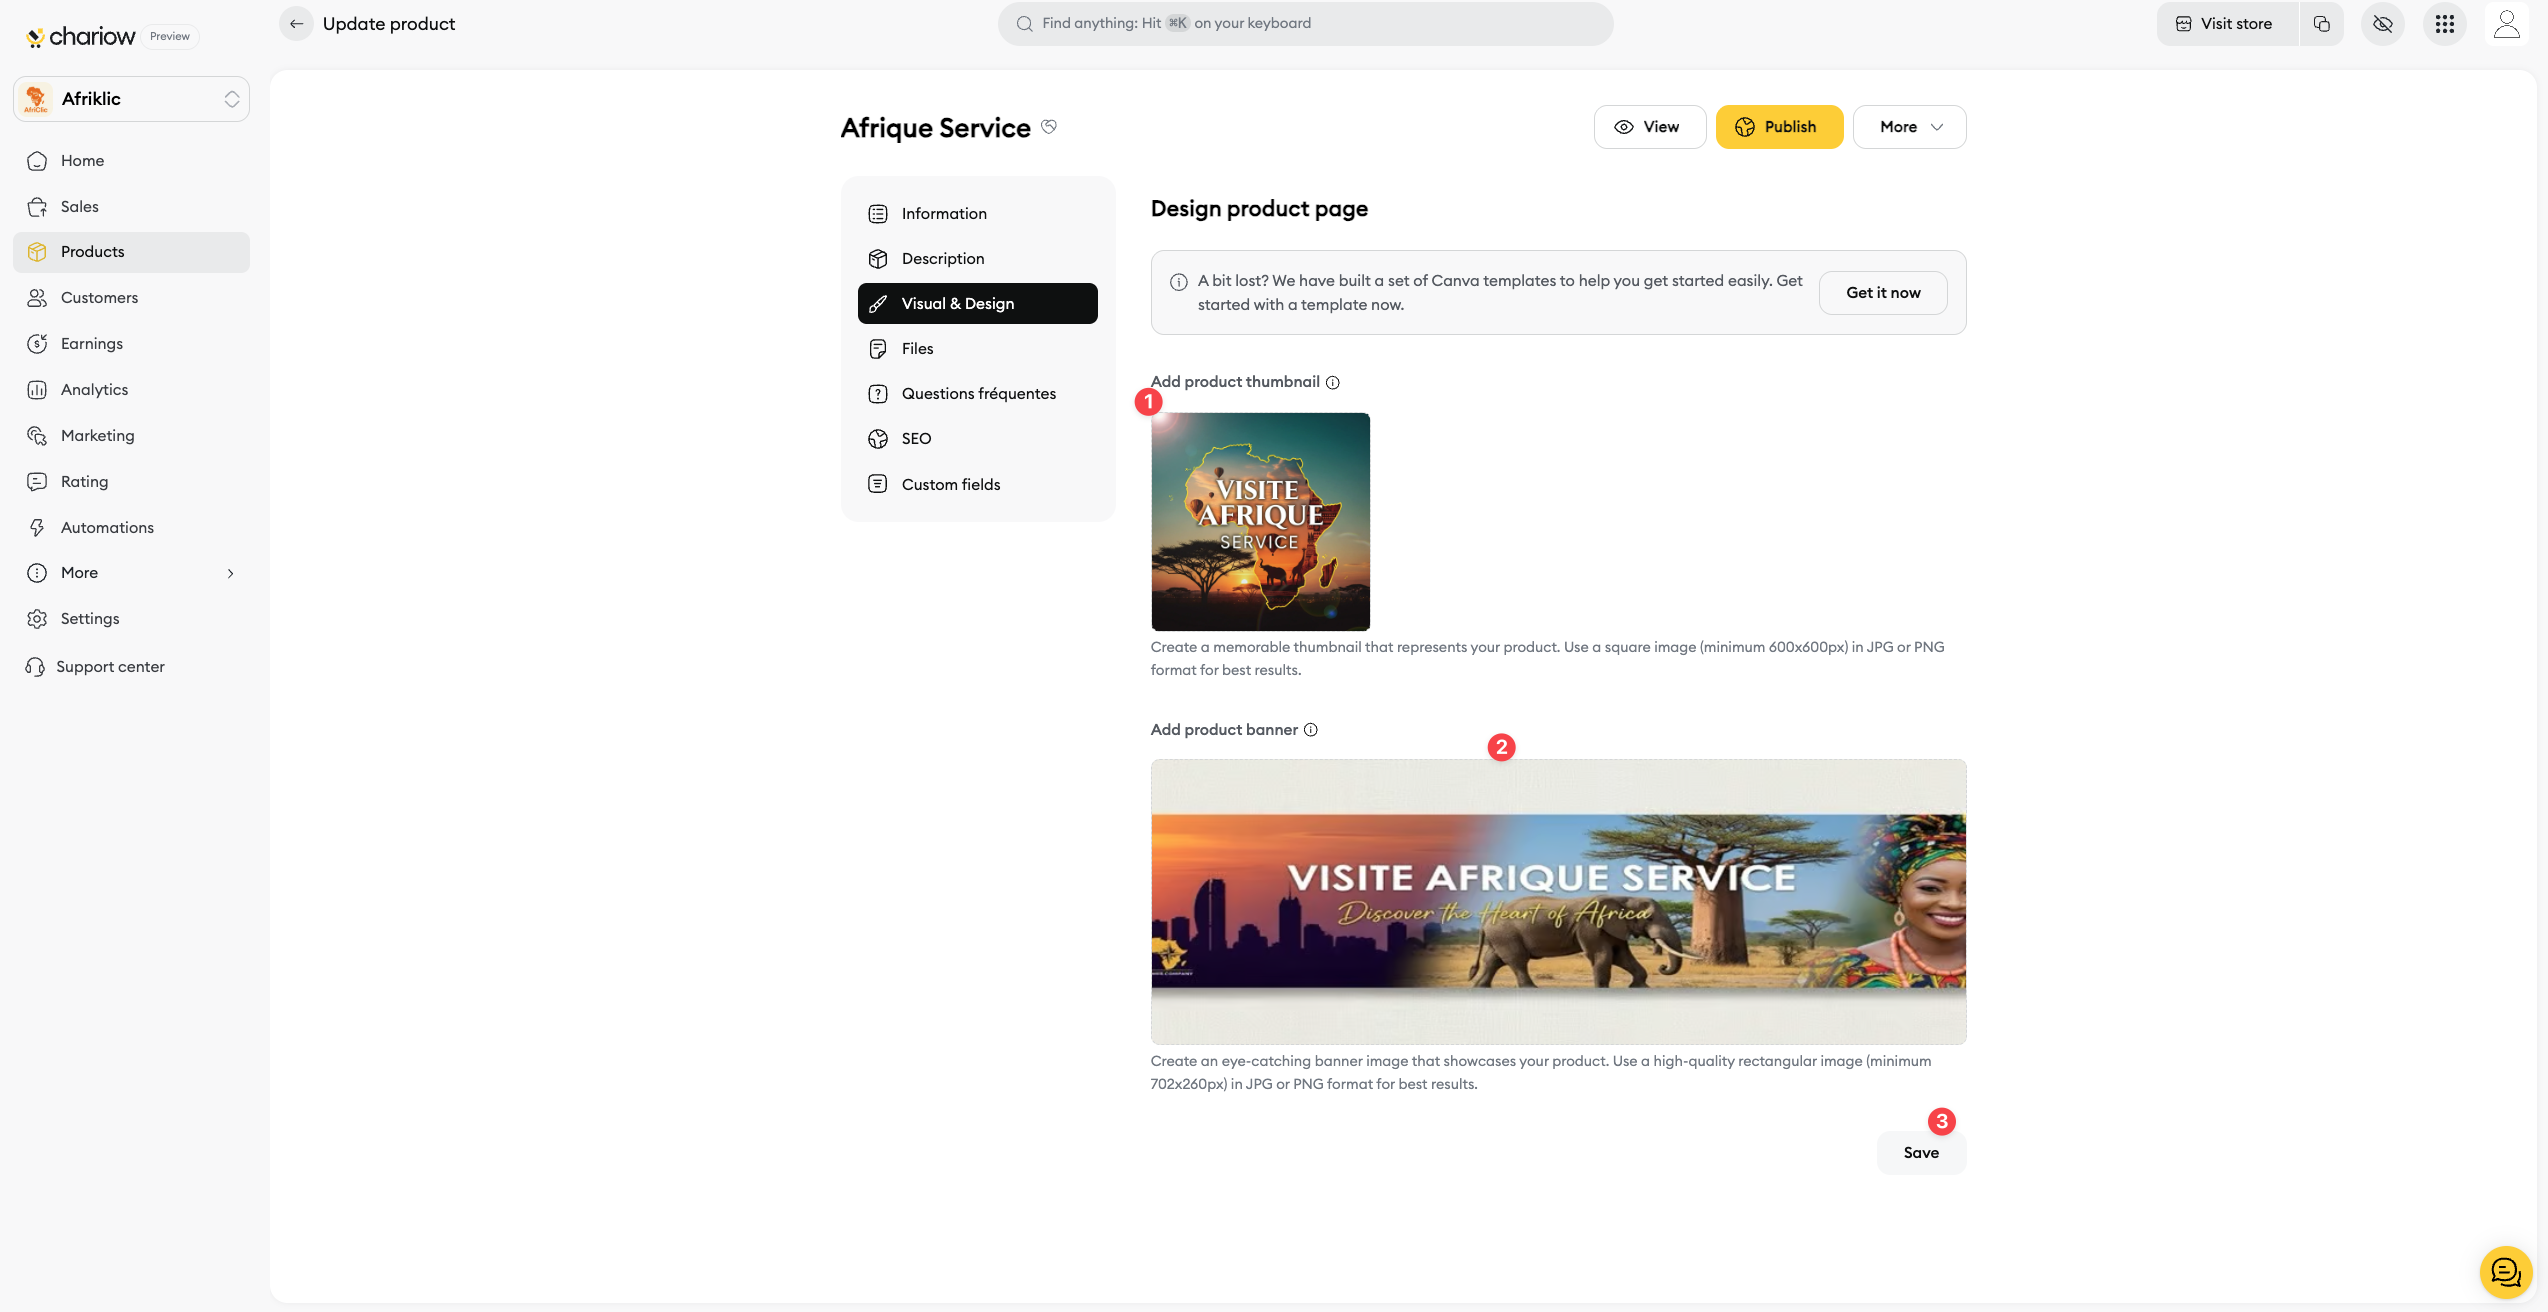Click the Find anything search field
Image resolution: width=2548 pixels, height=1312 pixels.
[x=1304, y=24]
